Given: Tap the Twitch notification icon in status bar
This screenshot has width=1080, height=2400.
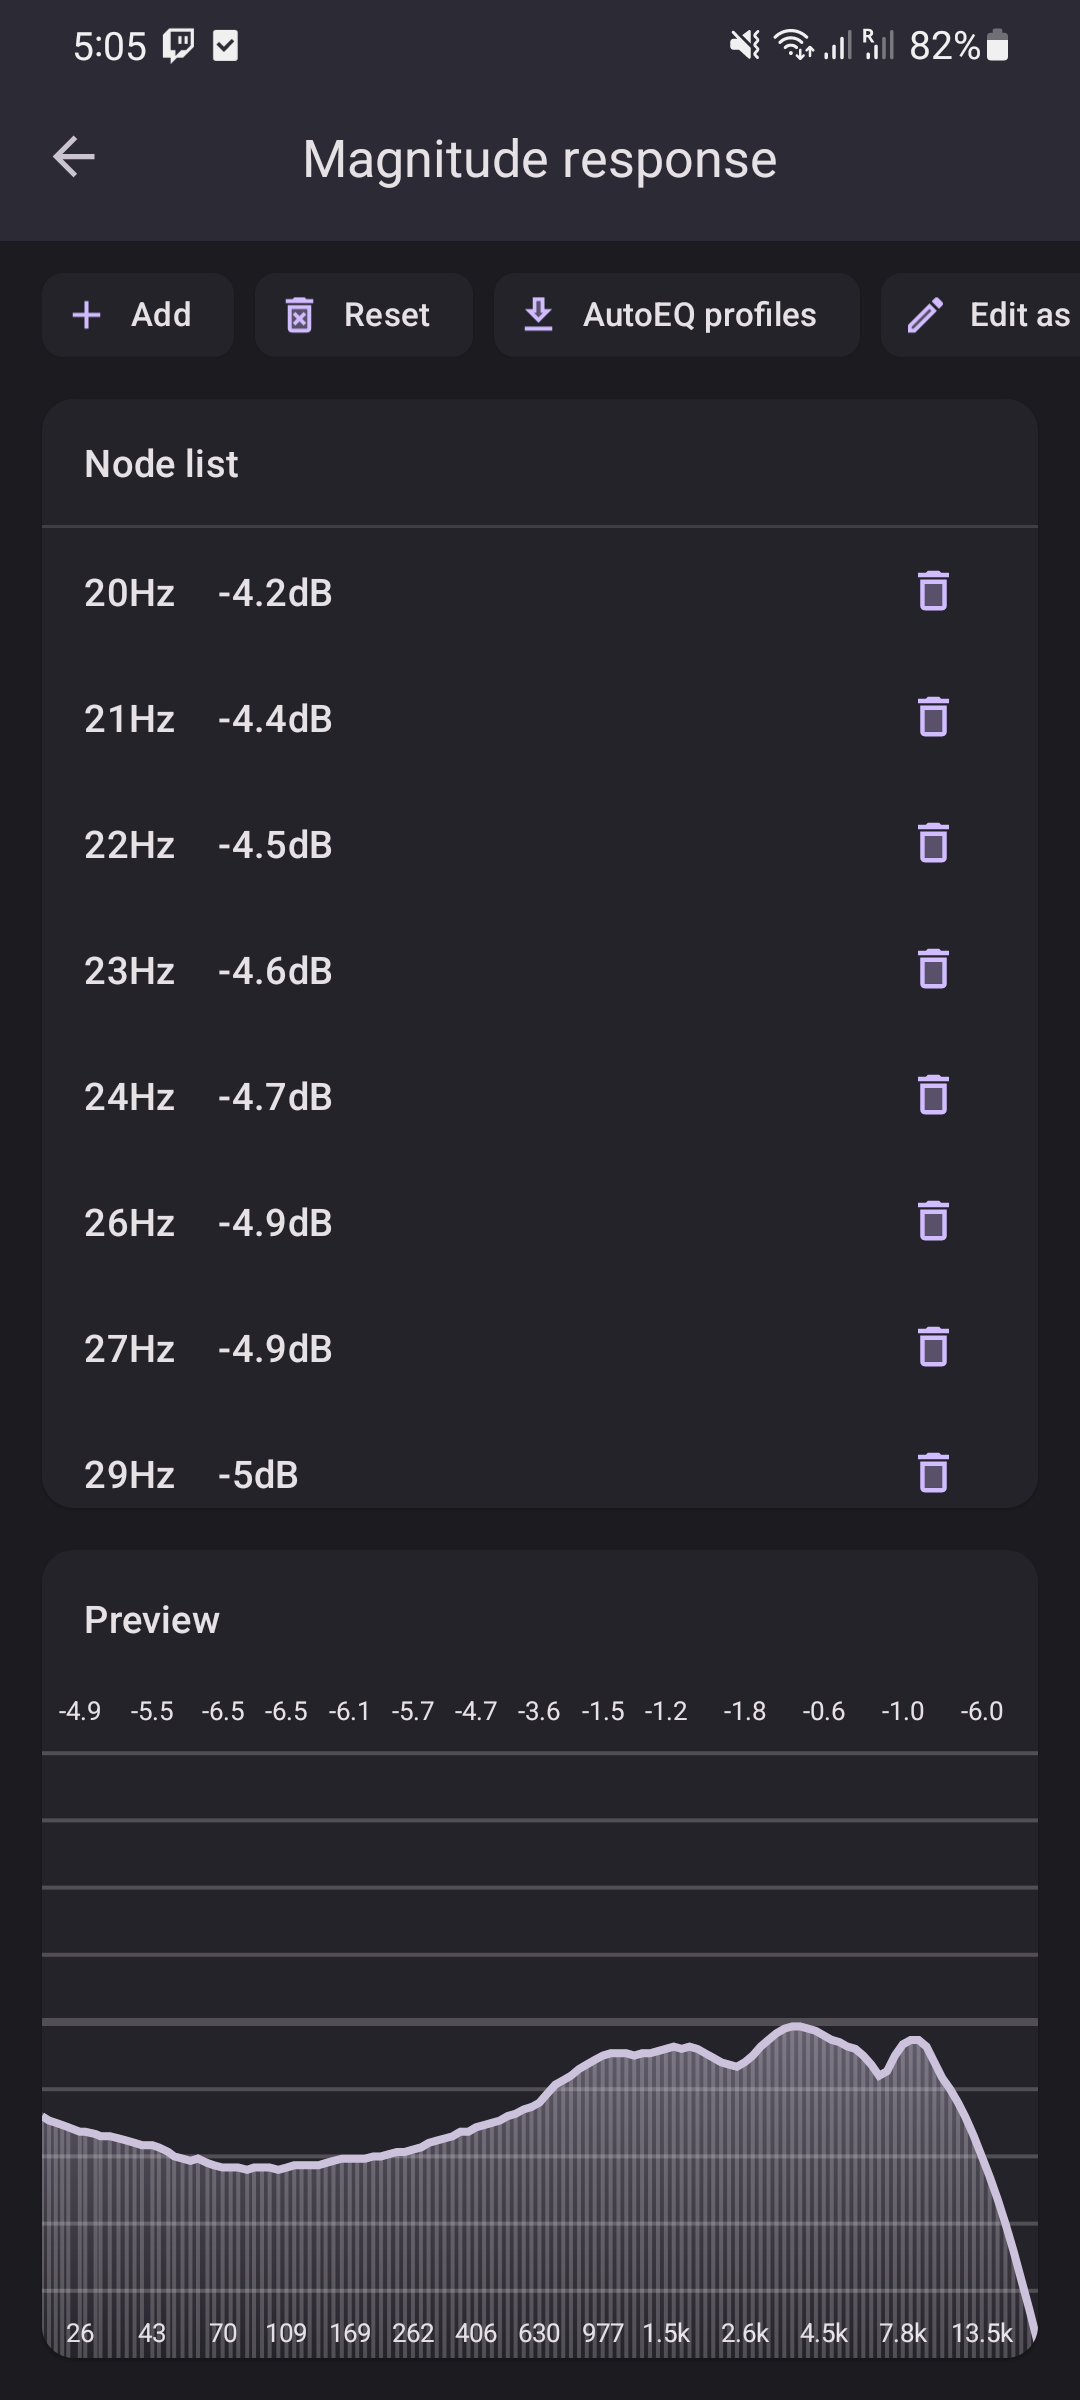Looking at the screenshot, I should coord(179,46).
